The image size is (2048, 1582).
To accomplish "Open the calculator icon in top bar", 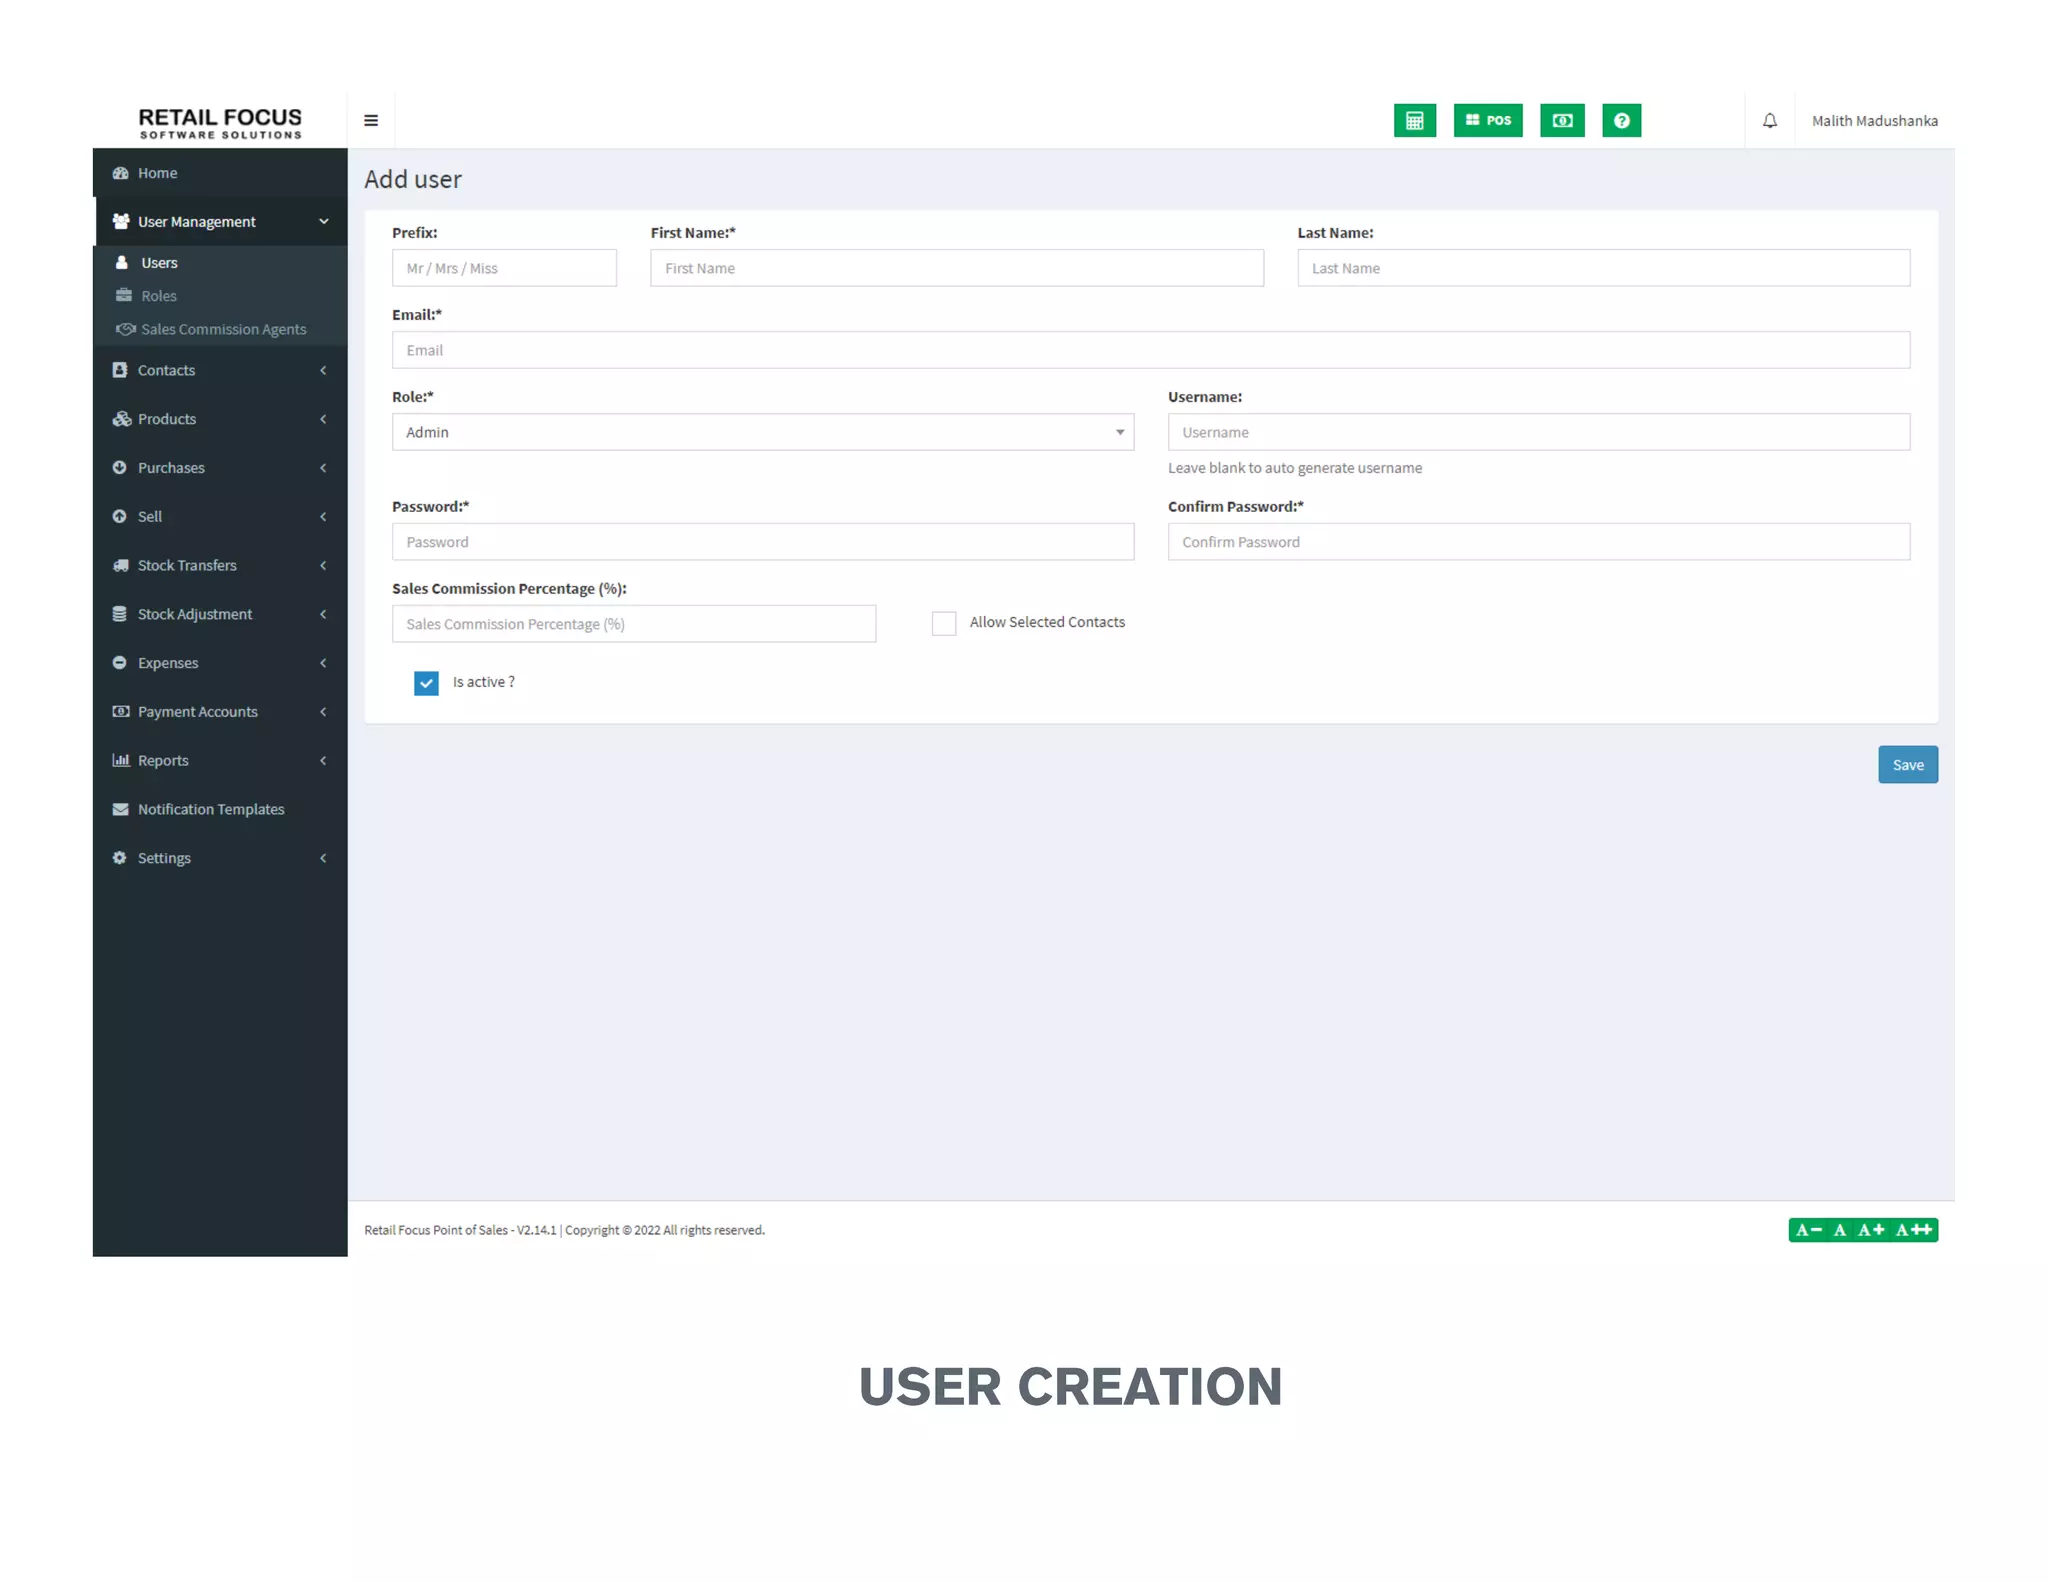I will (1414, 121).
